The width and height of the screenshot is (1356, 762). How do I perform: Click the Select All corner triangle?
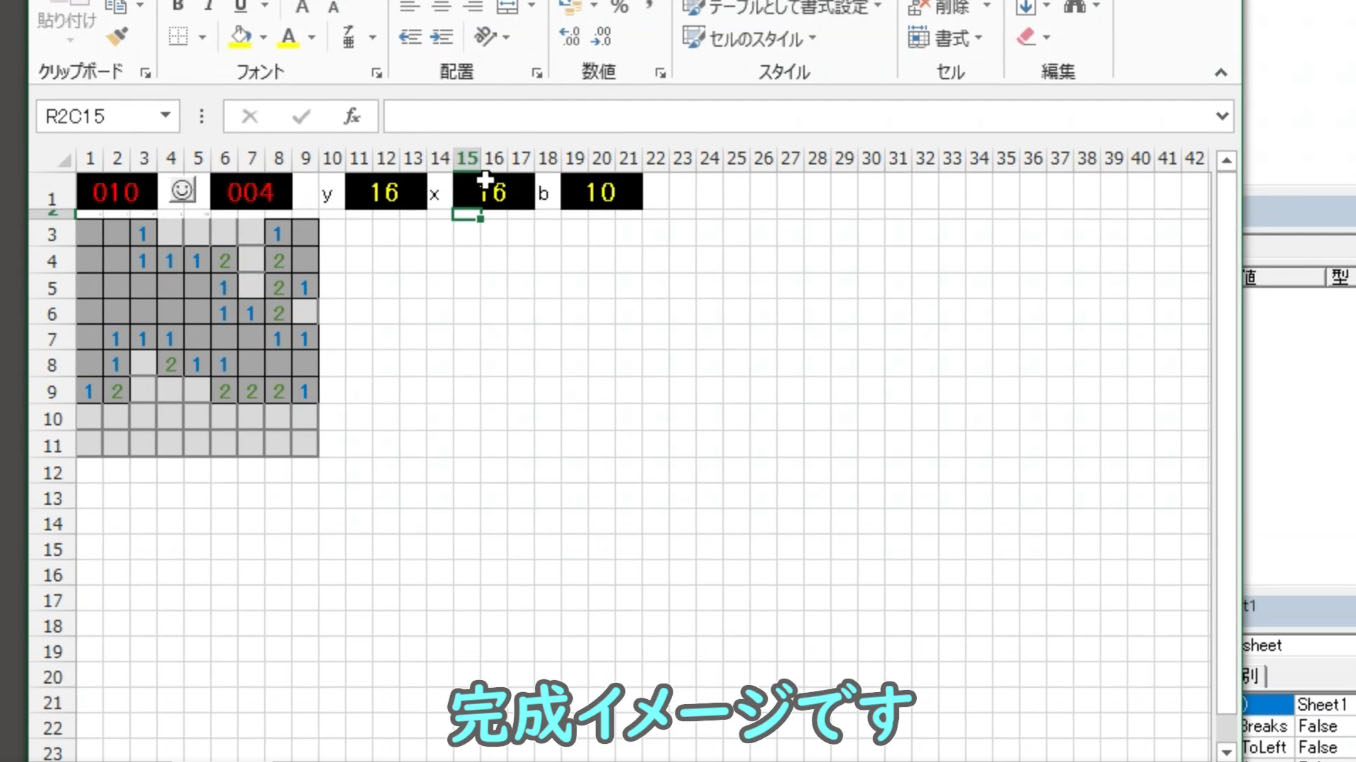coord(65,160)
